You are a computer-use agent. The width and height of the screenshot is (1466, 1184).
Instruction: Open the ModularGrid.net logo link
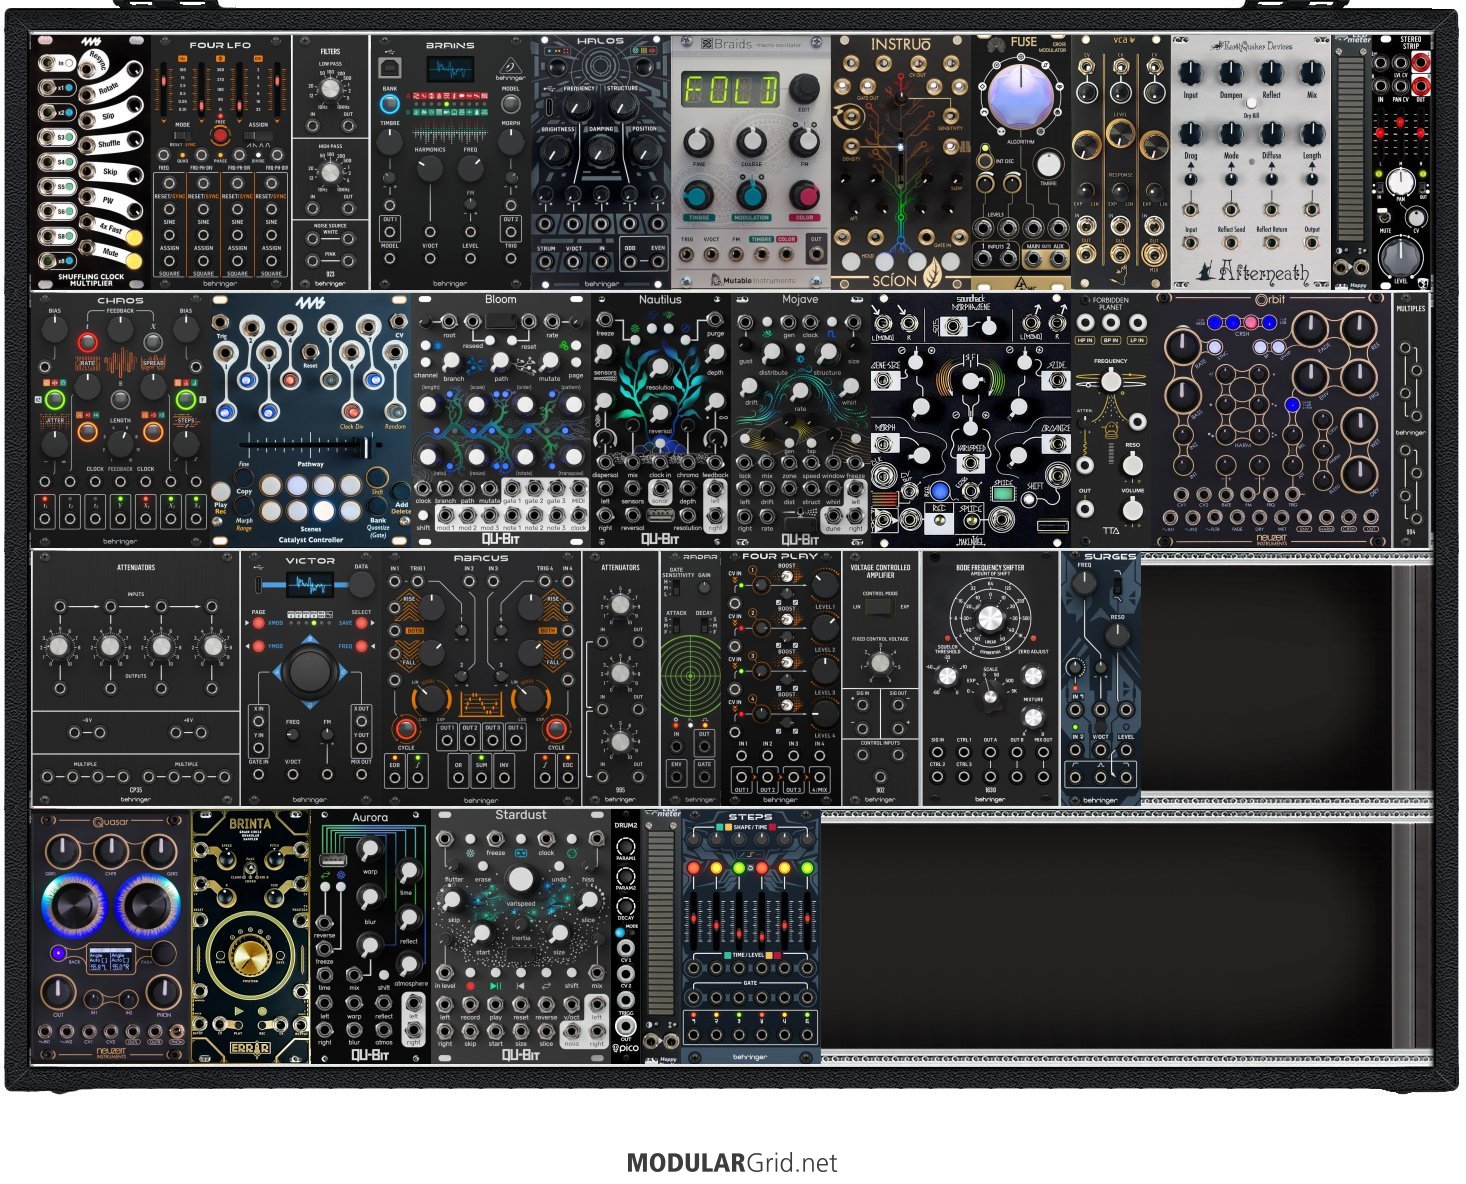[732, 1163]
